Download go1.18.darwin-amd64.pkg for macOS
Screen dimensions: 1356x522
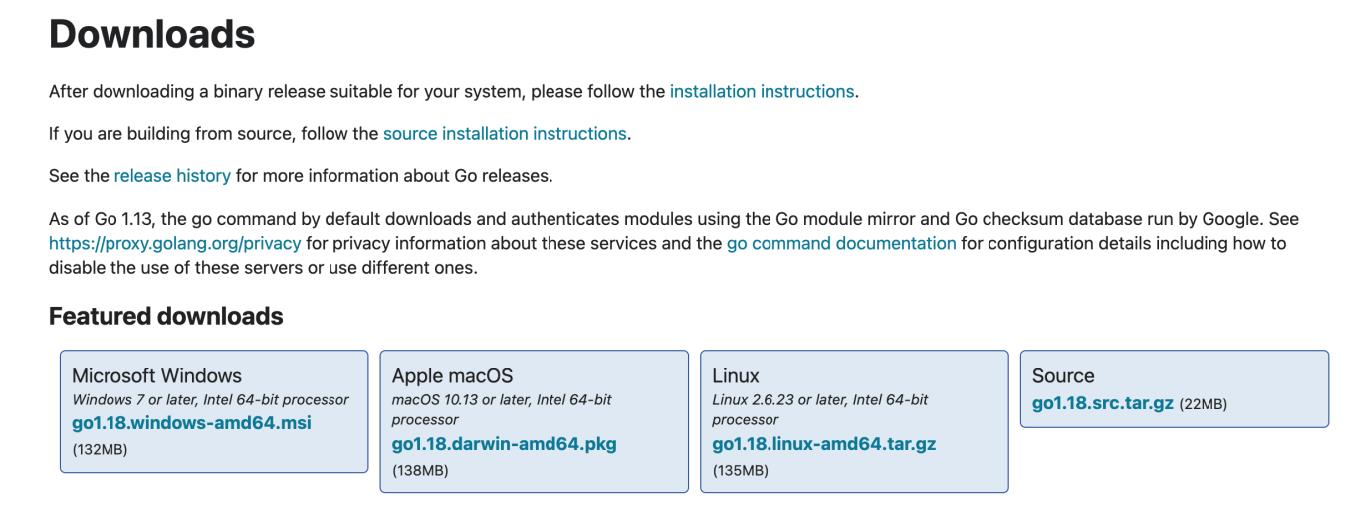tap(504, 445)
